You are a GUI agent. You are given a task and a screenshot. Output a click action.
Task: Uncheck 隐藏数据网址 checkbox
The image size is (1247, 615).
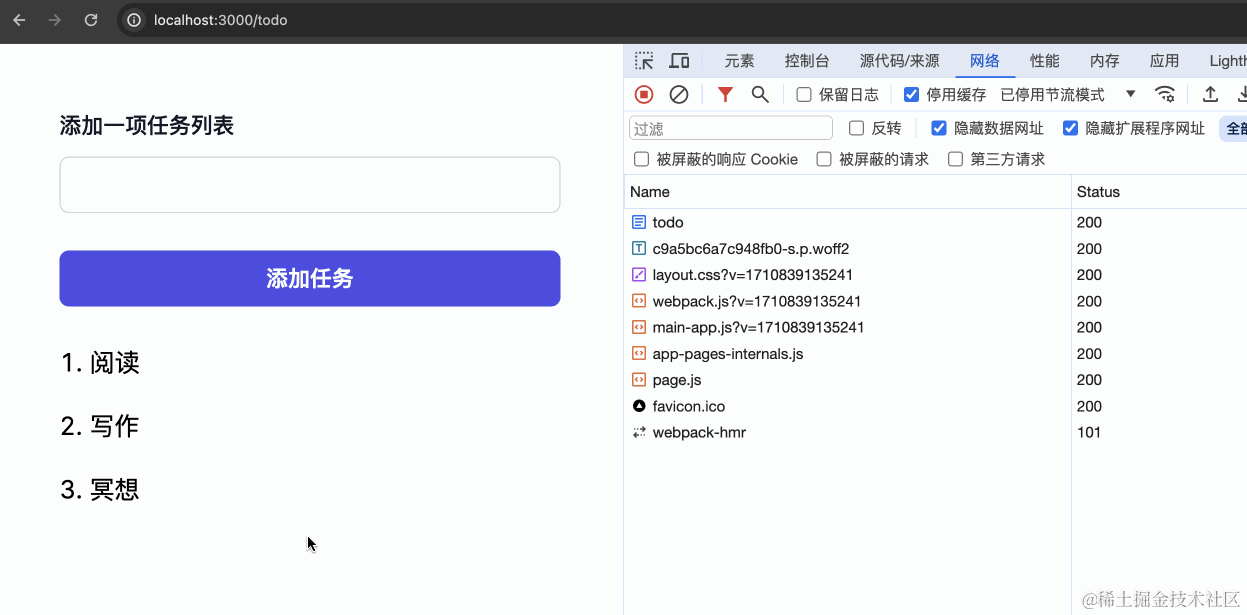[938, 128]
